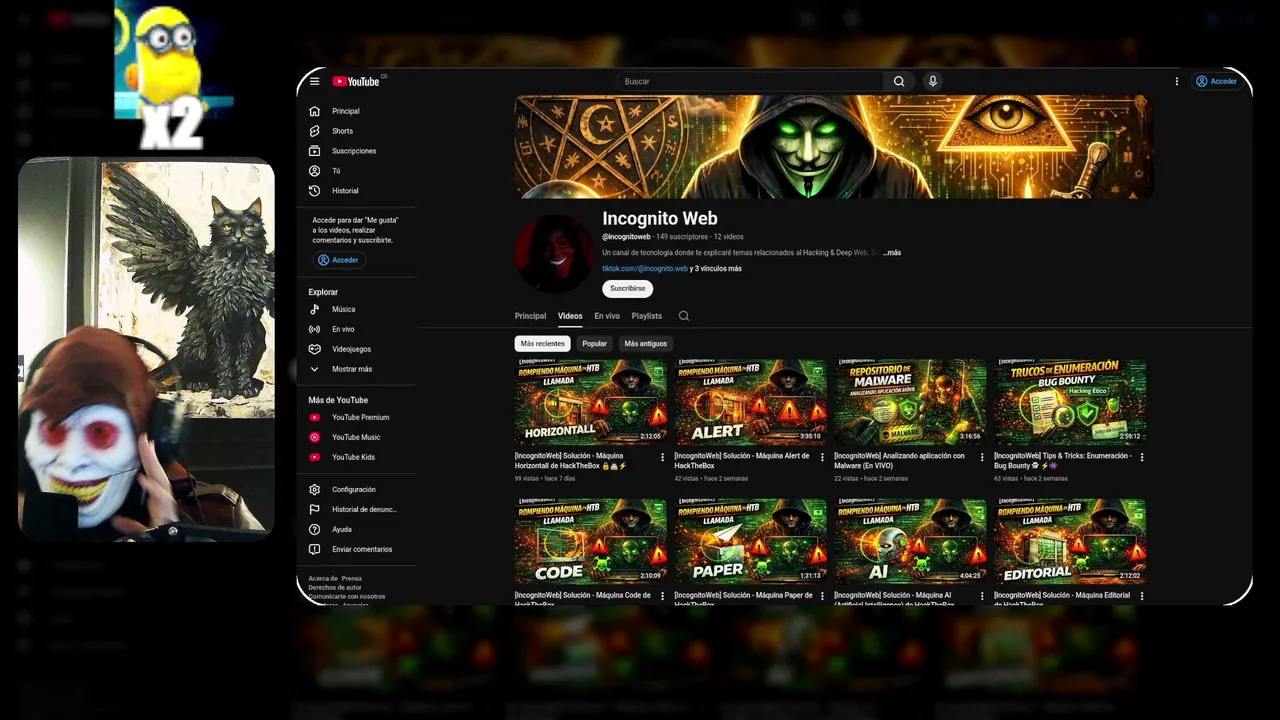Click the Derechos de autor footer link

click(x=335, y=587)
